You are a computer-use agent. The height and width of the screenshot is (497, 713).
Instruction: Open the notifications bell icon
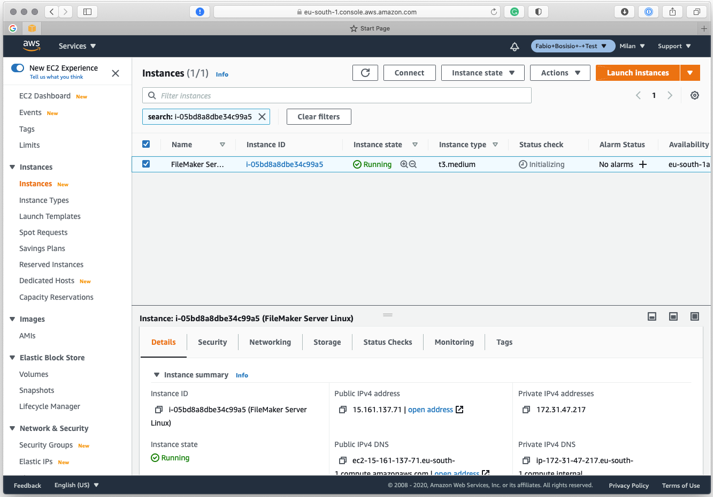click(514, 46)
